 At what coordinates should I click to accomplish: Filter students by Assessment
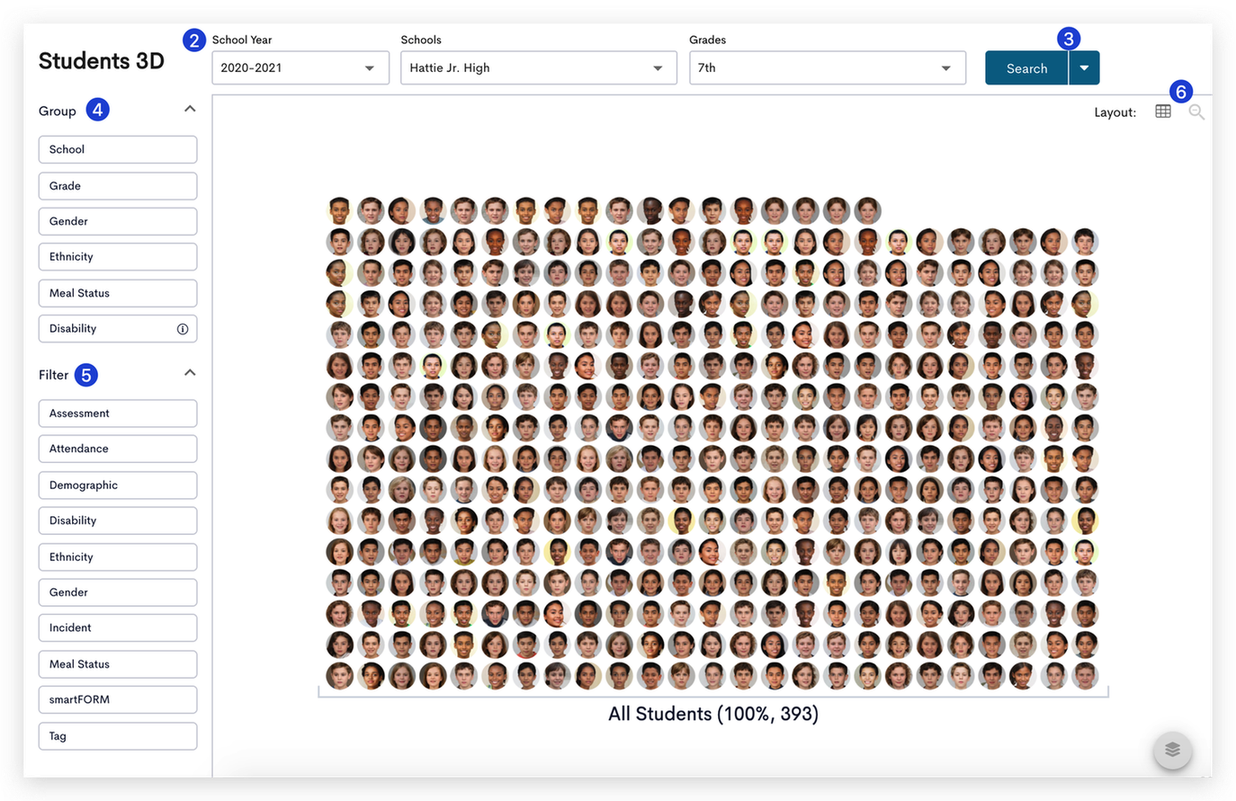[118, 413]
